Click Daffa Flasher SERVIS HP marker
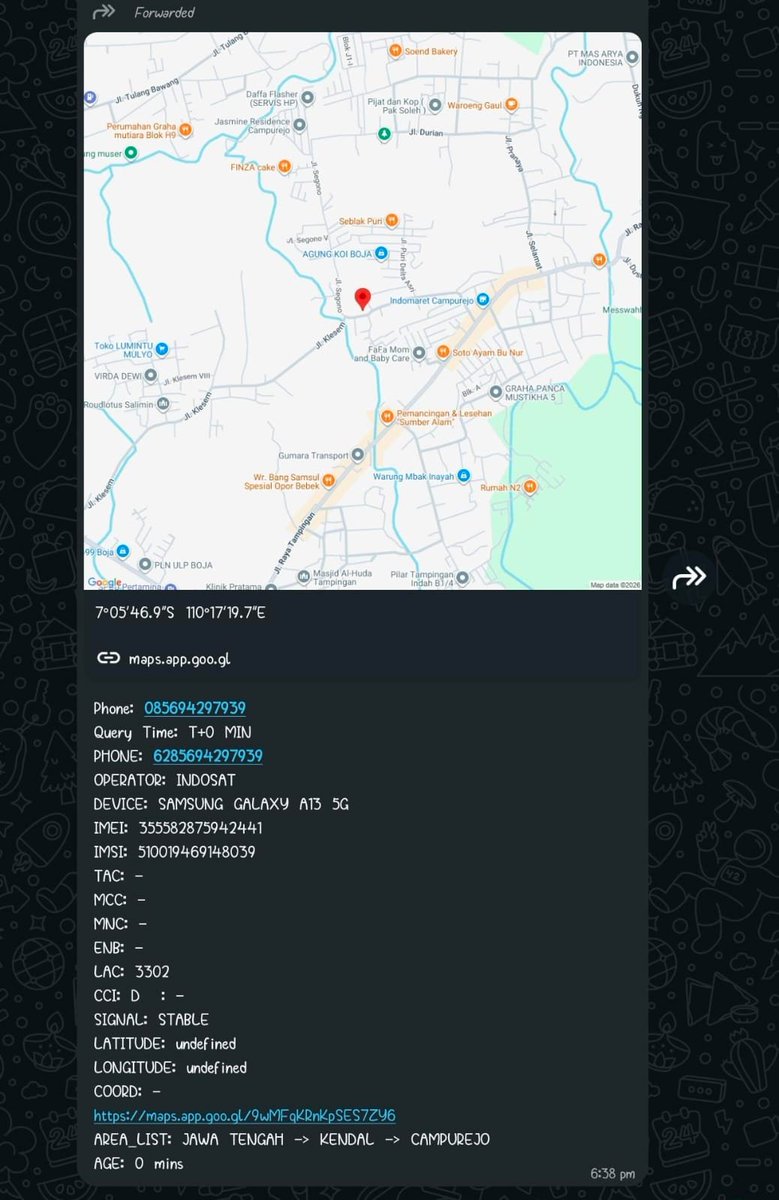This screenshot has height=1200, width=779. (x=307, y=98)
